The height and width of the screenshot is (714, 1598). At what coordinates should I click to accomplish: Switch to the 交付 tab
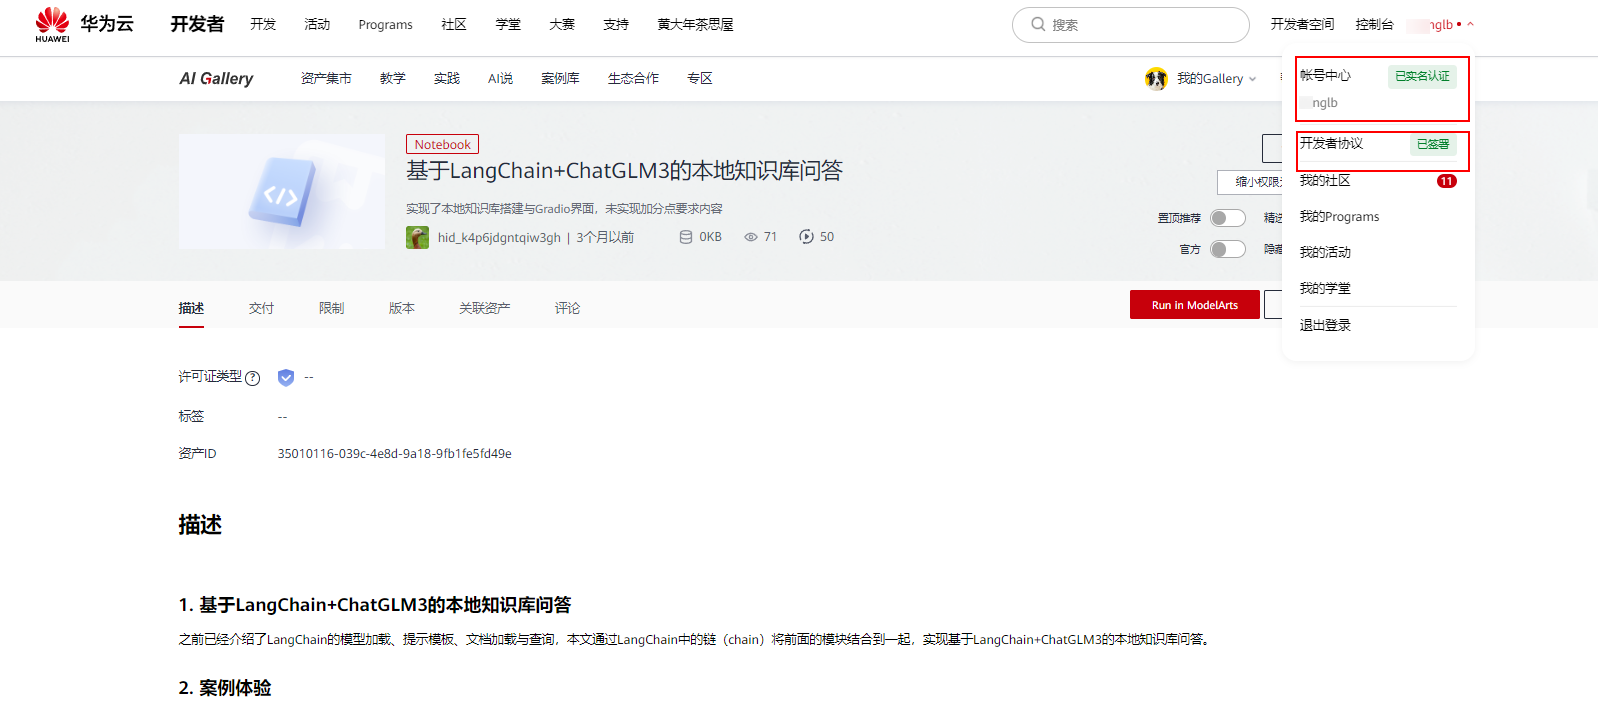[x=261, y=308]
